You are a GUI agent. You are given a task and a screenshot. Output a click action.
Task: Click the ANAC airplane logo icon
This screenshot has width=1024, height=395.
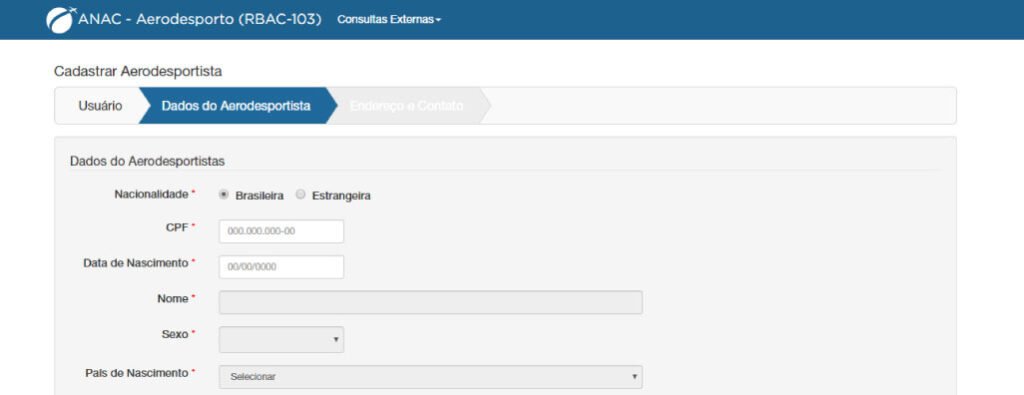(61, 19)
